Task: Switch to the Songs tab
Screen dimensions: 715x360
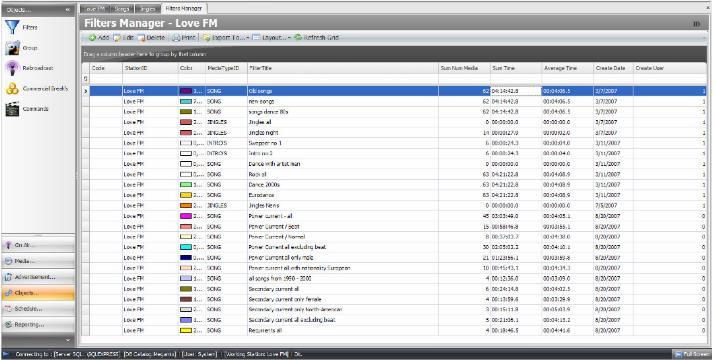Action: click(x=122, y=9)
